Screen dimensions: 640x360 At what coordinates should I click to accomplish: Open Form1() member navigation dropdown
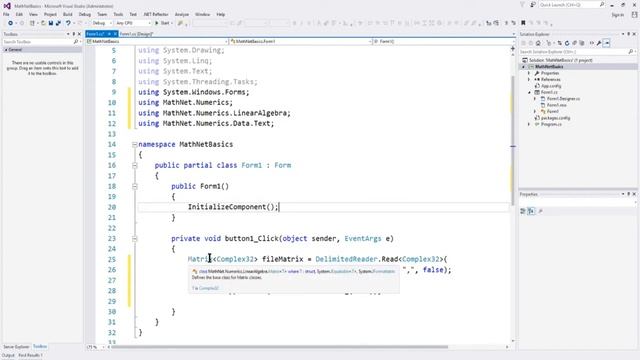coord(444,42)
